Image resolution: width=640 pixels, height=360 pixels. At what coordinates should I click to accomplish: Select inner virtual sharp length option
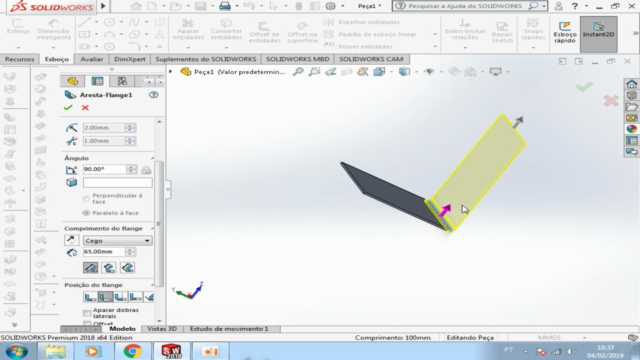(x=109, y=268)
